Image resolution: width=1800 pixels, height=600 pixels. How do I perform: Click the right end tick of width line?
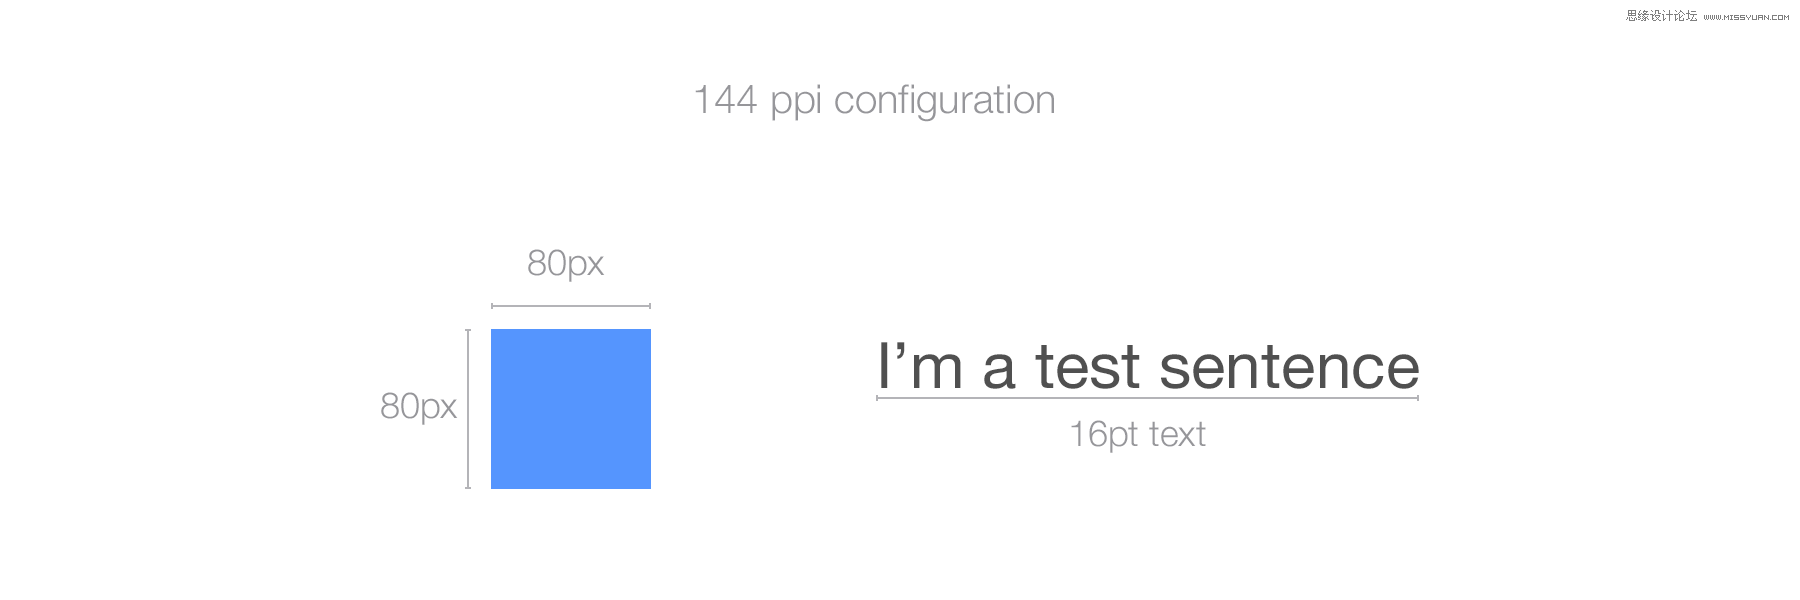click(x=650, y=306)
